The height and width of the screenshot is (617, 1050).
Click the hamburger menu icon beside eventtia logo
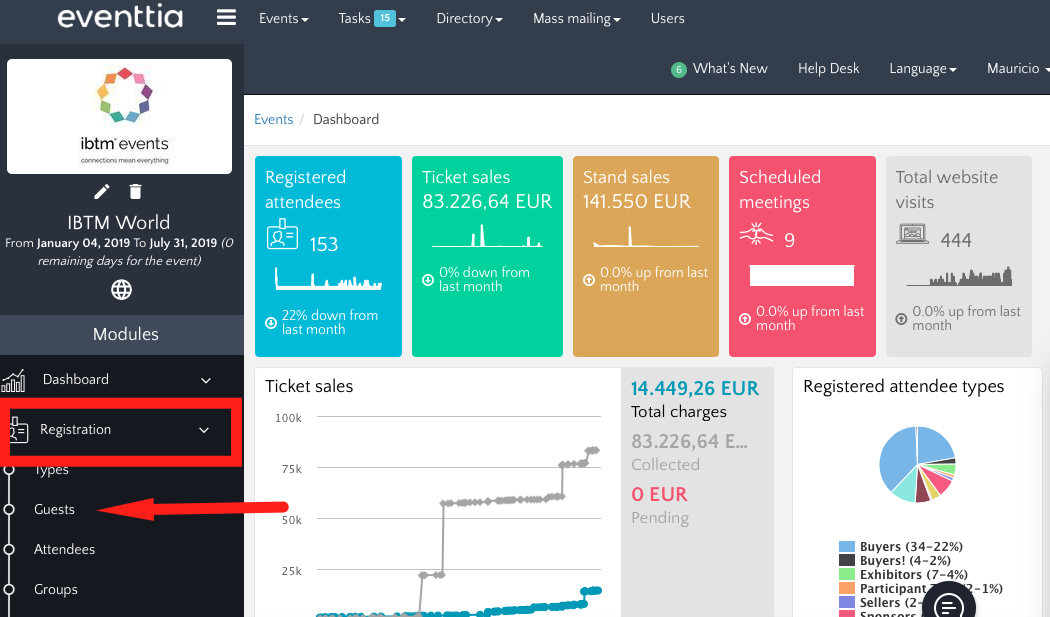click(227, 18)
